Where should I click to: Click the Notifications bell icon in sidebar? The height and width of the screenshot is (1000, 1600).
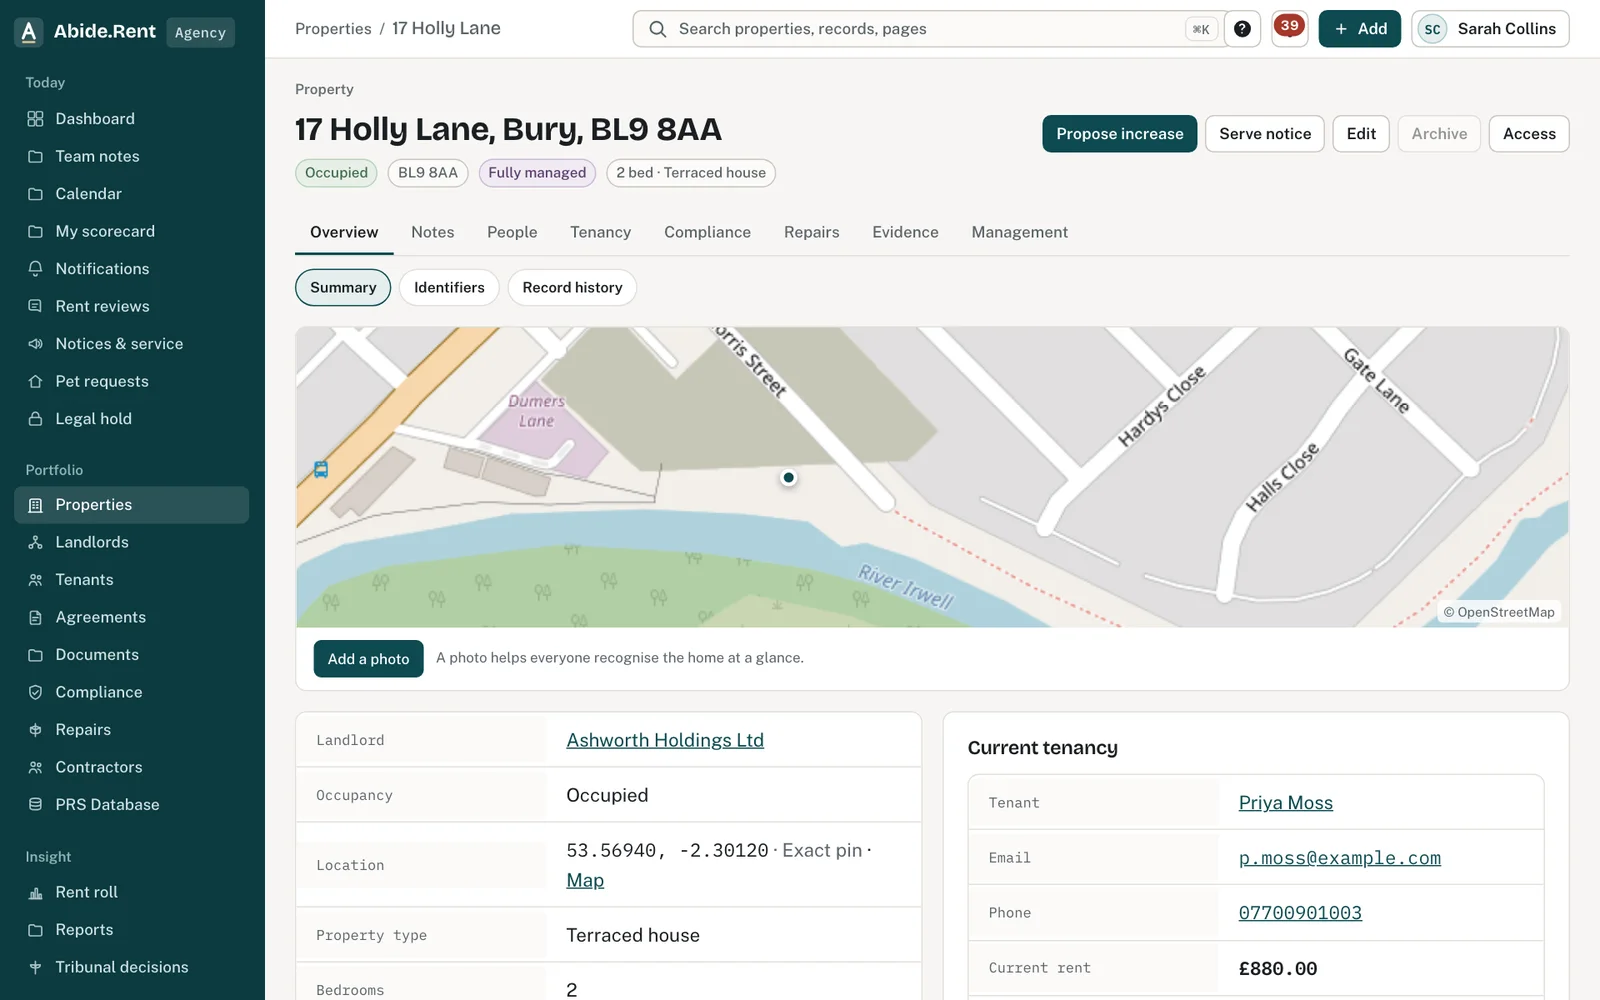pos(35,269)
